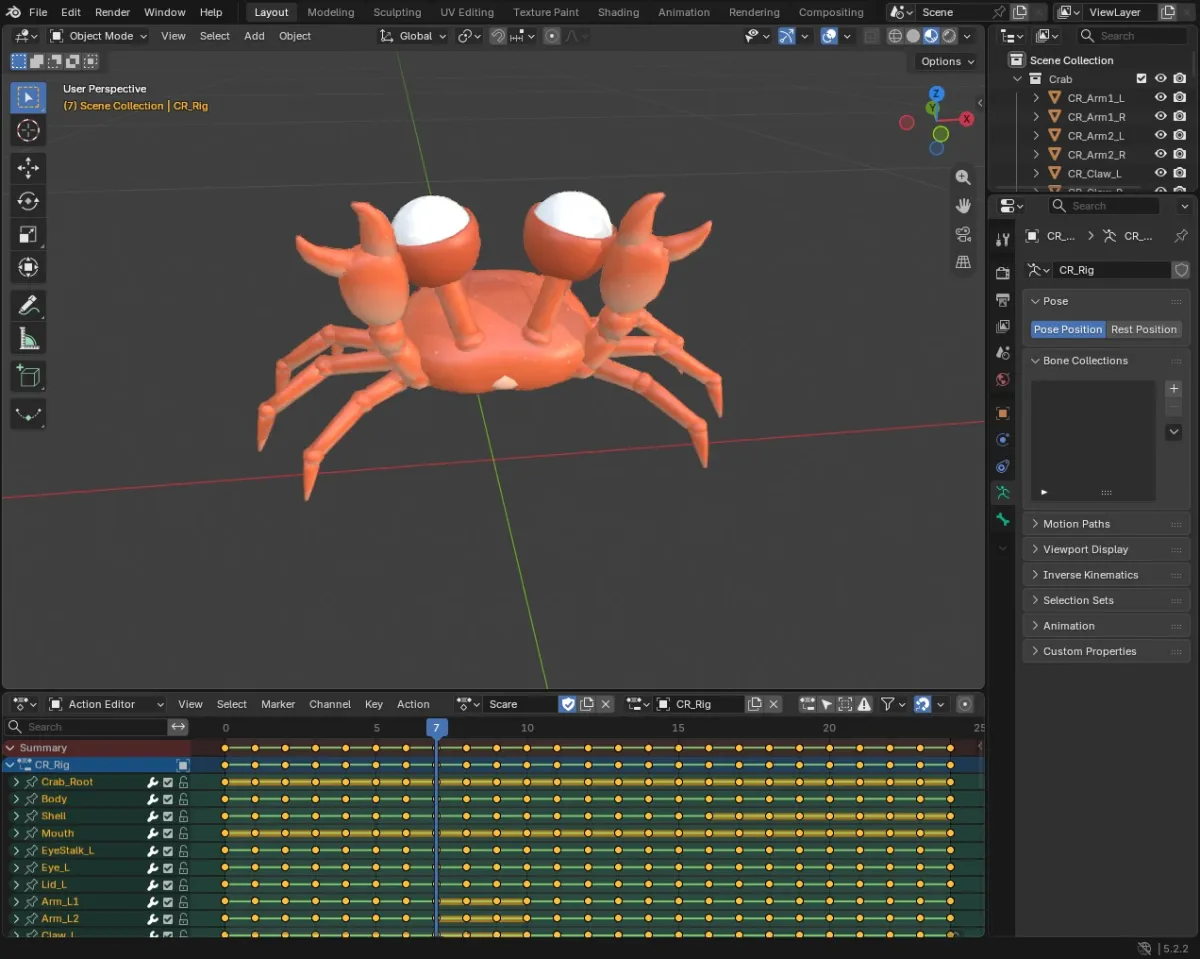Select the Add Cube tool
The width and height of the screenshot is (1200, 959).
point(28,376)
